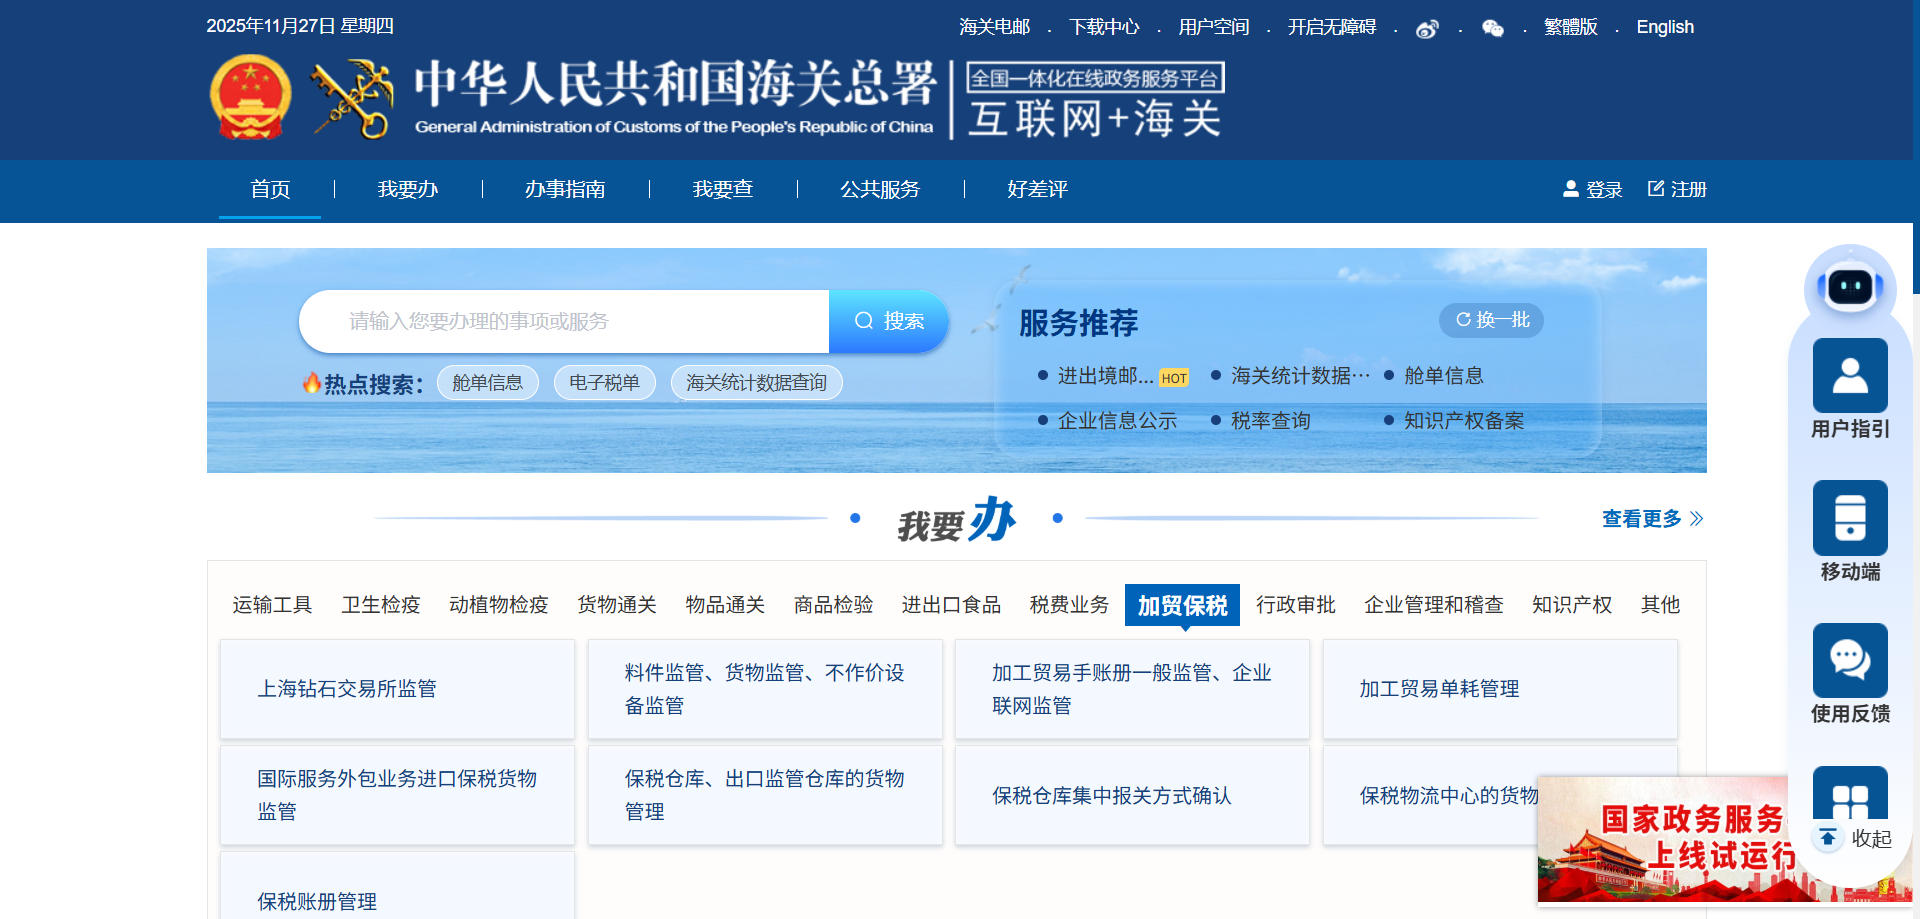The image size is (1920, 919).
Task: Open the robot assistant chat icon
Action: tap(1849, 287)
